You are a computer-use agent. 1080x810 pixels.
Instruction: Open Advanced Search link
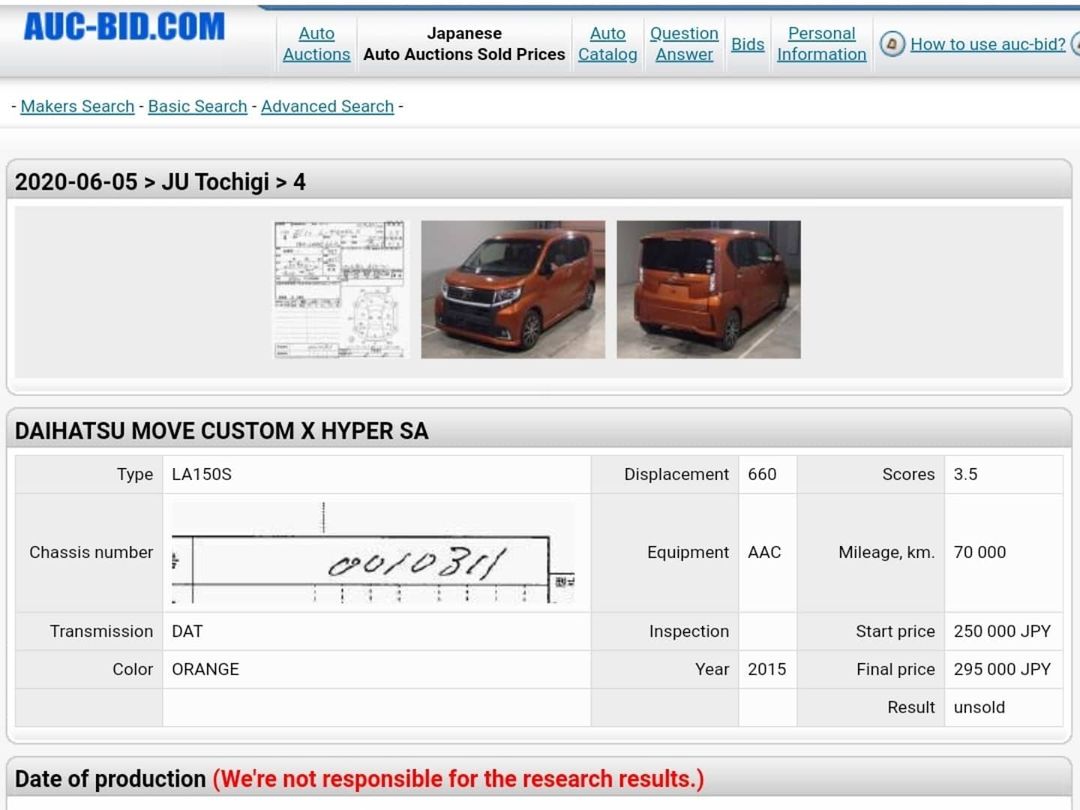327,106
